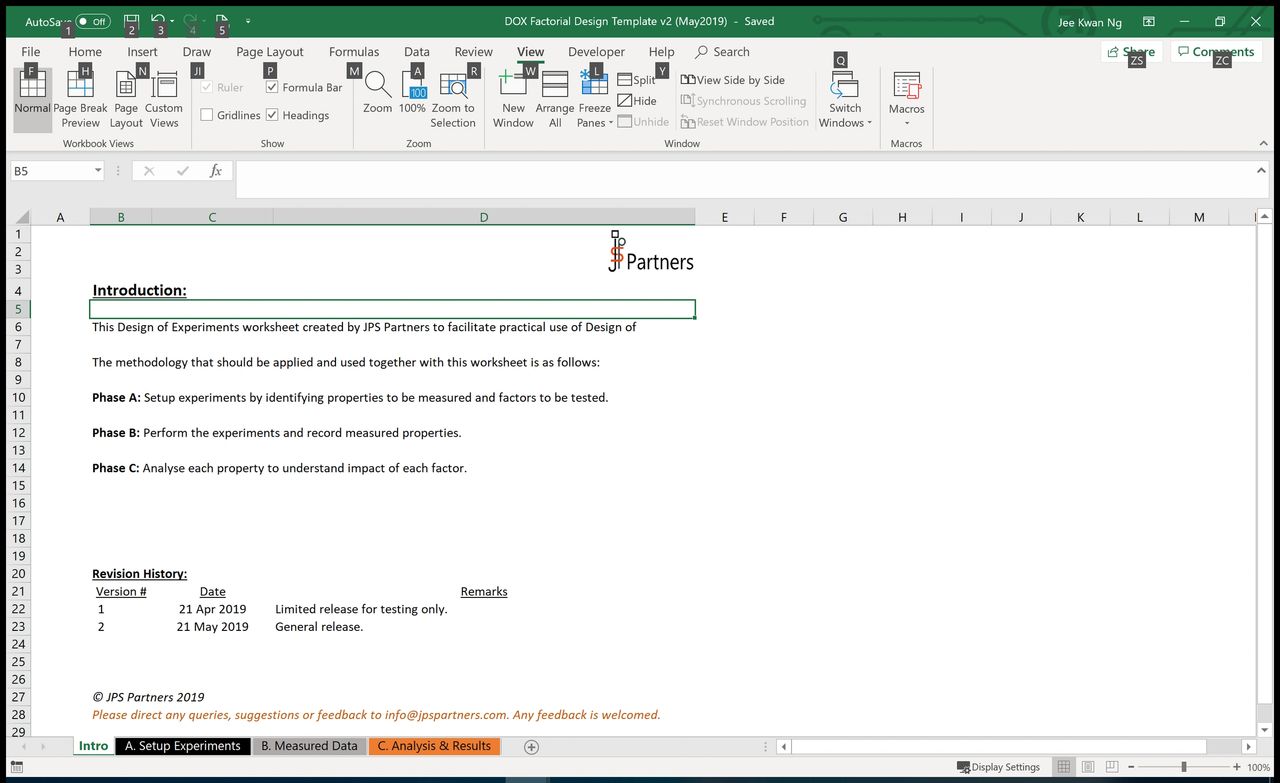Switch to Page Break Preview view
Screen dimensions: 1280x783
[x=80, y=99]
